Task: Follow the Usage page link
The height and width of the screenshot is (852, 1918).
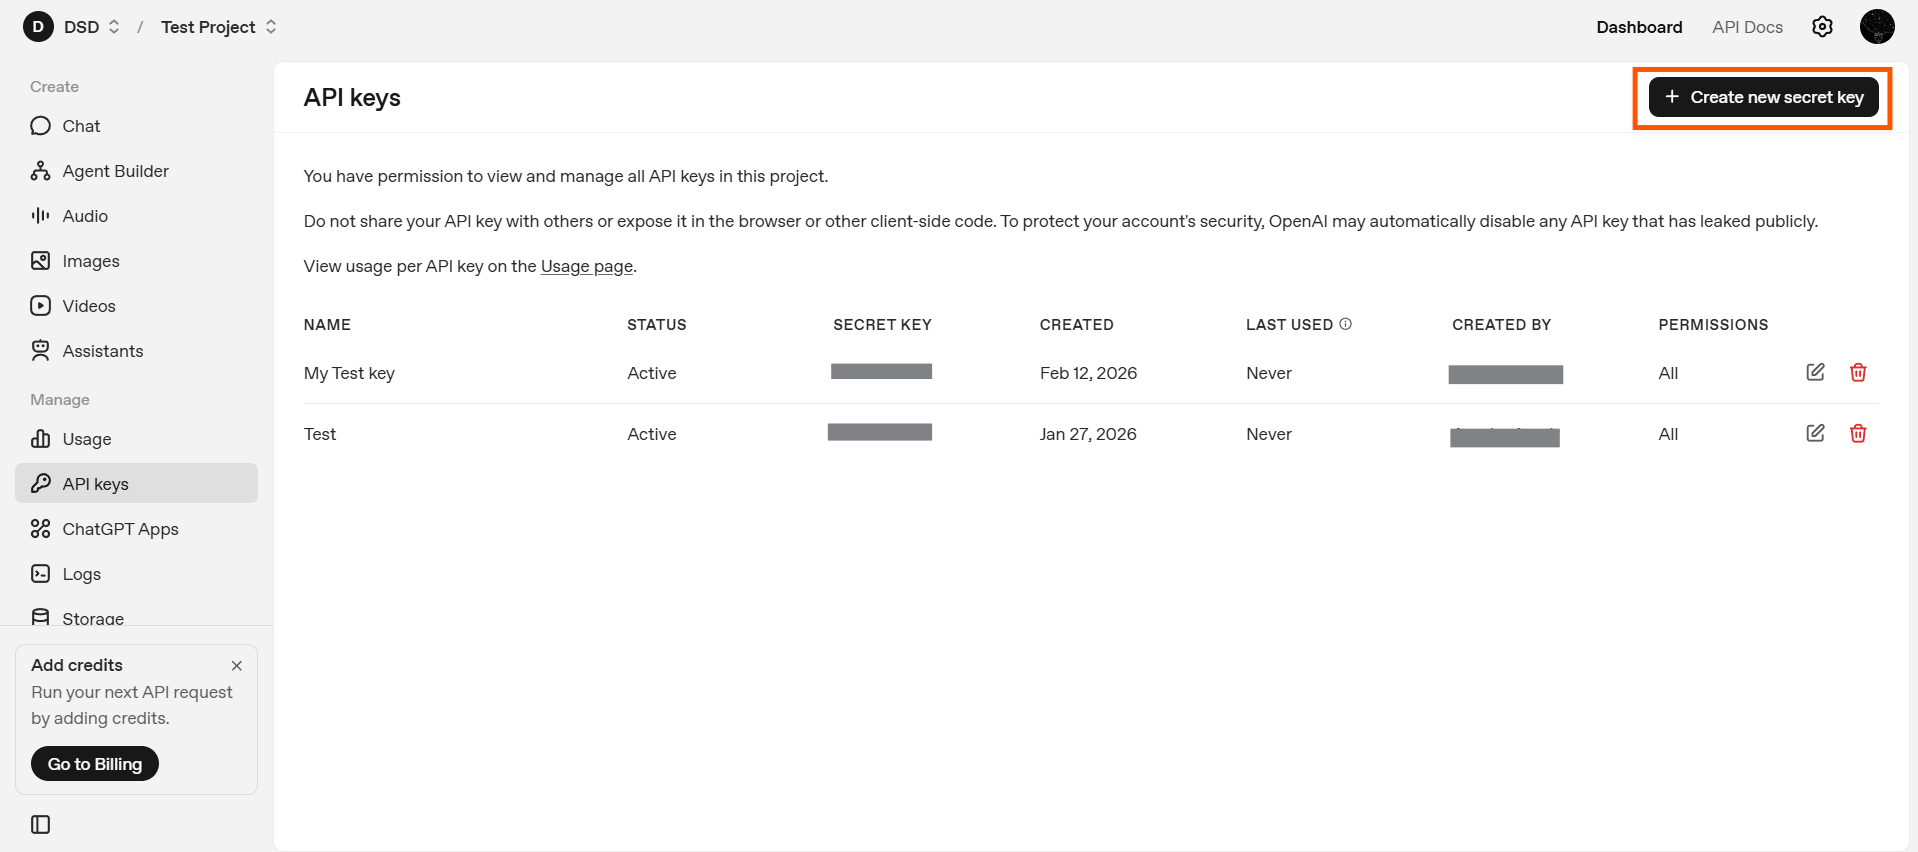Action: pyautogui.click(x=586, y=266)
